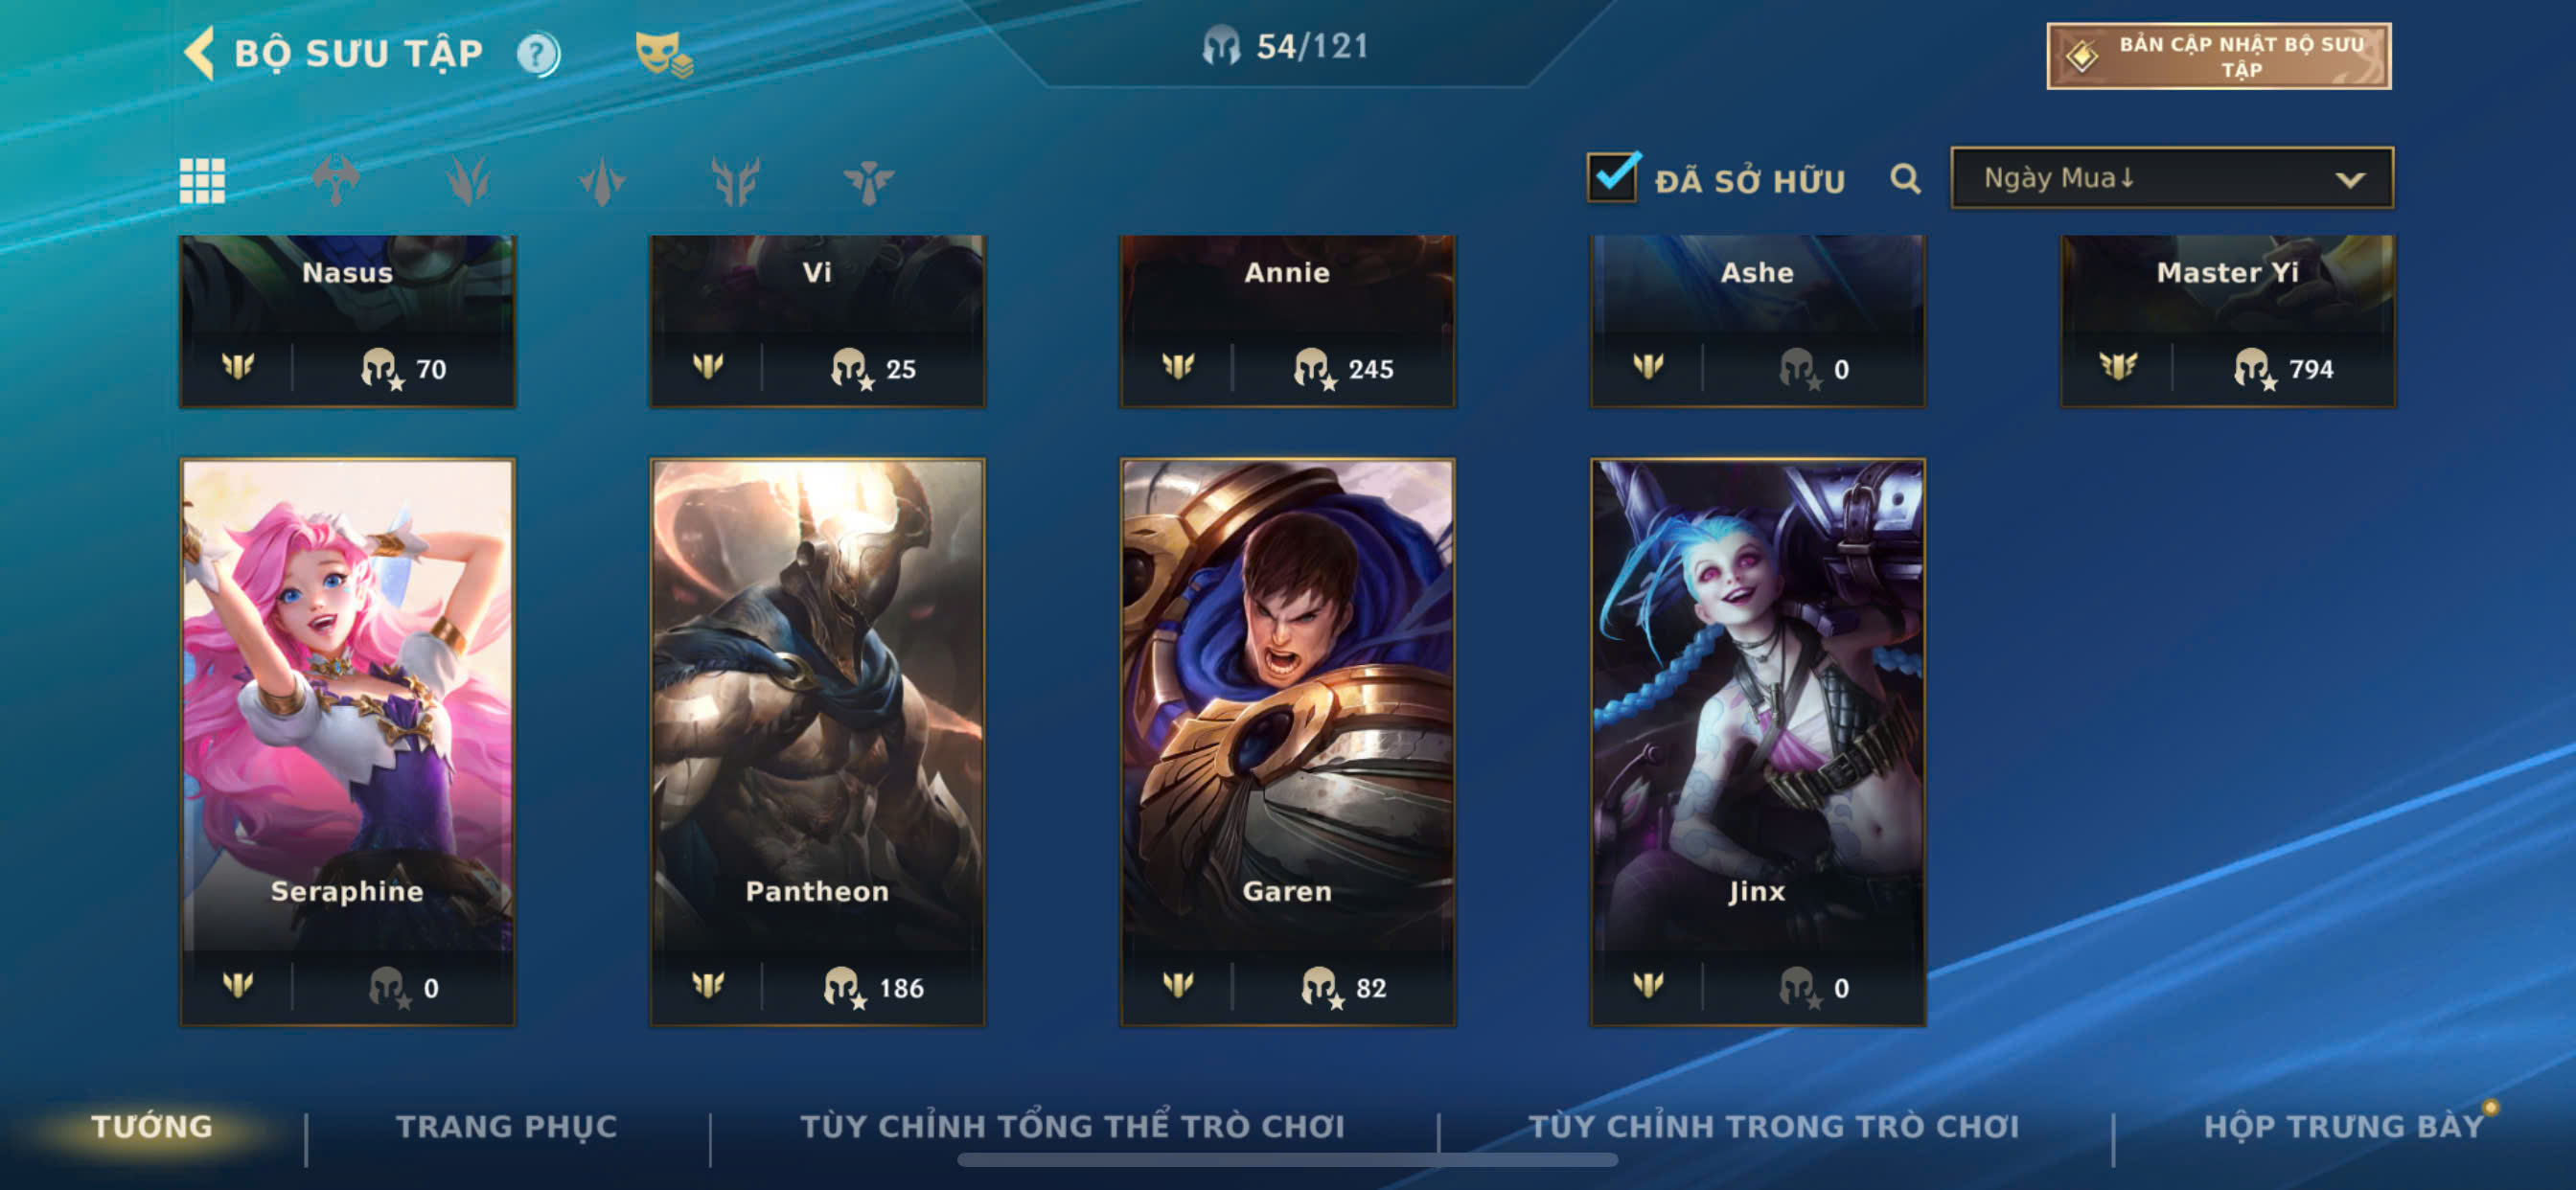Select the all-champions grid filter icon
The image size is (2576, 1190).
click(x=202, y=181)
